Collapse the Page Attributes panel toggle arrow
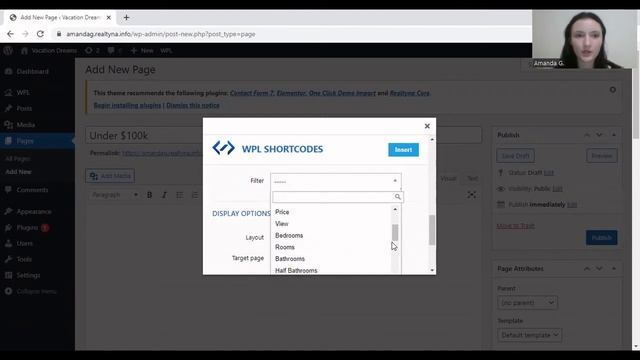The height and width of the screenshot is (360, 640). click(x=613, y=269)
